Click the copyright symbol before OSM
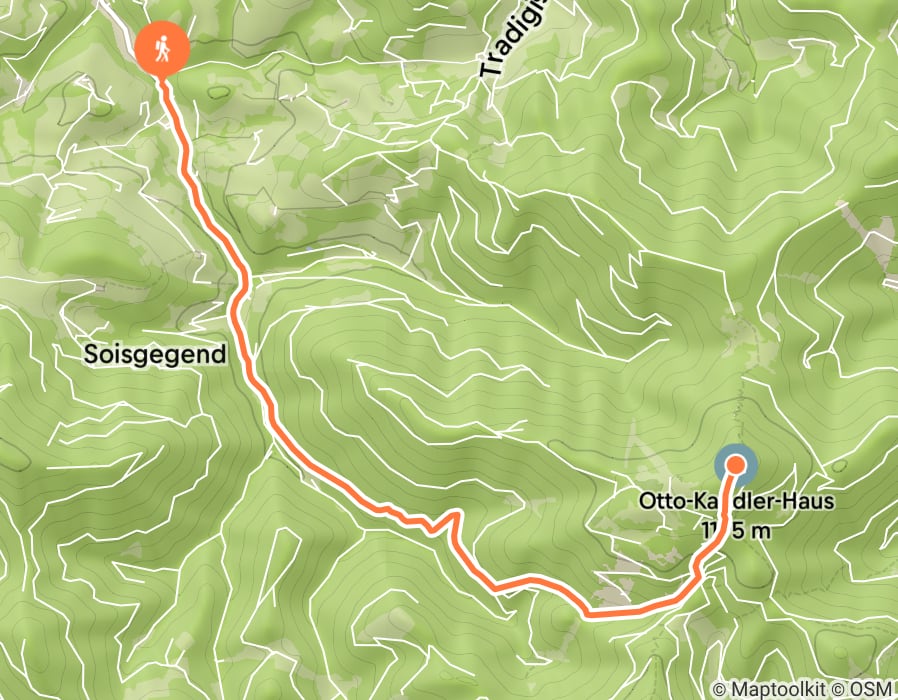 coord(837,688)
